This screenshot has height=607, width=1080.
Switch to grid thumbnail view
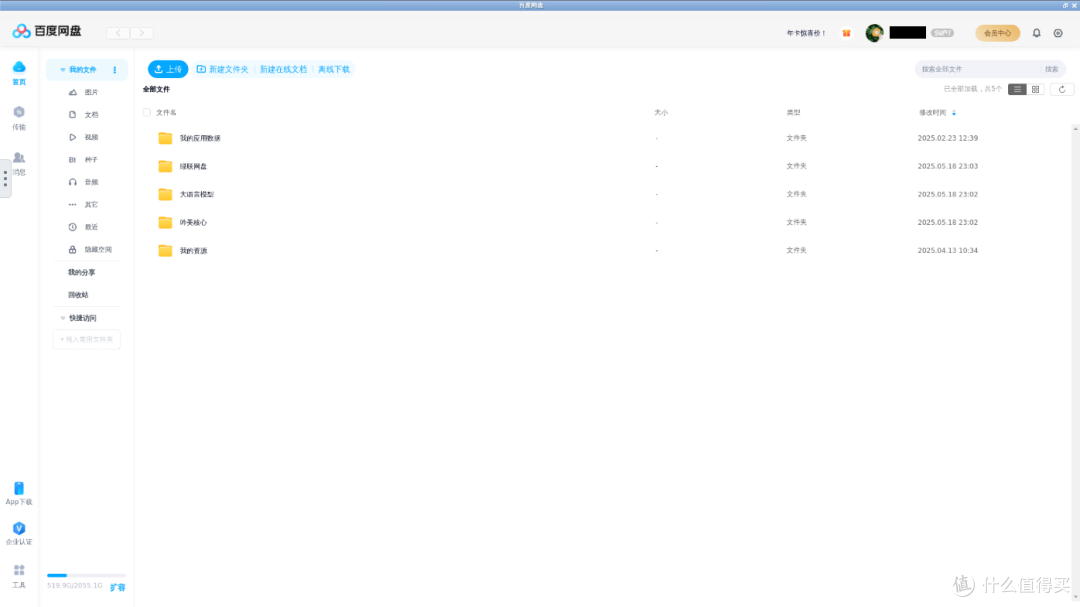pyautogui.click(x=1036, y=90)
